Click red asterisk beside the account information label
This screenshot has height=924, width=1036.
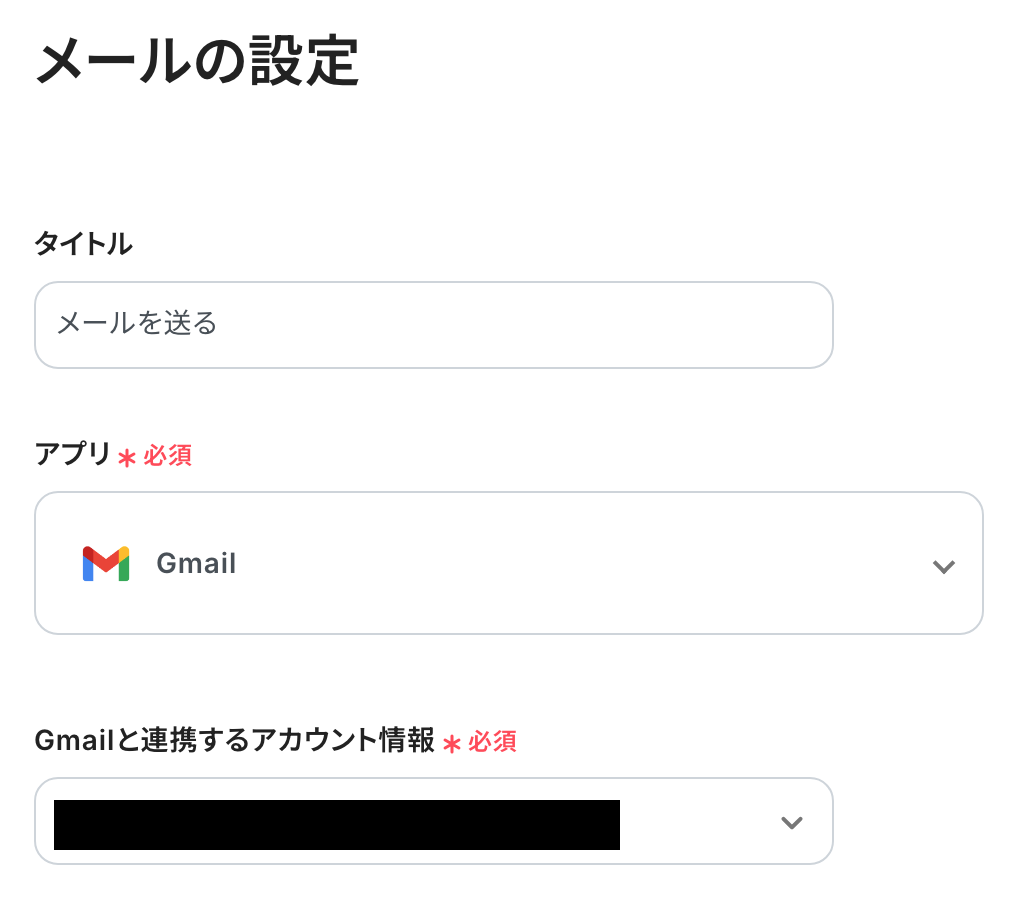coord(451,744)
